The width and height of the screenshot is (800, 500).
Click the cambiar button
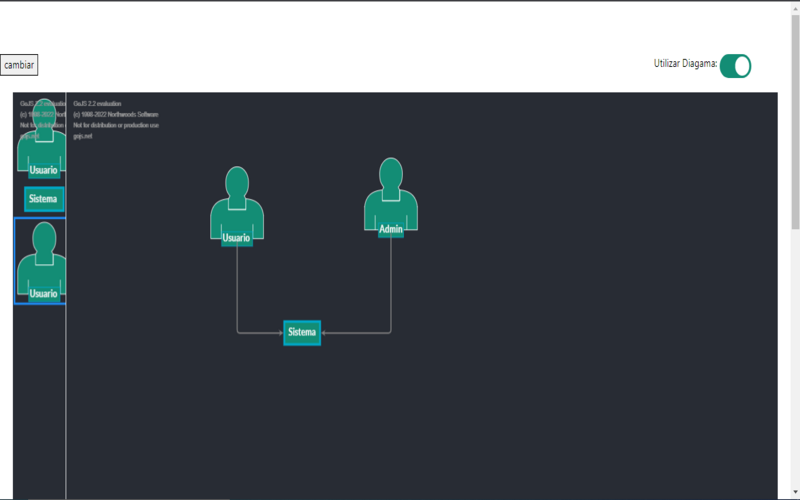(x=19, y=65)
